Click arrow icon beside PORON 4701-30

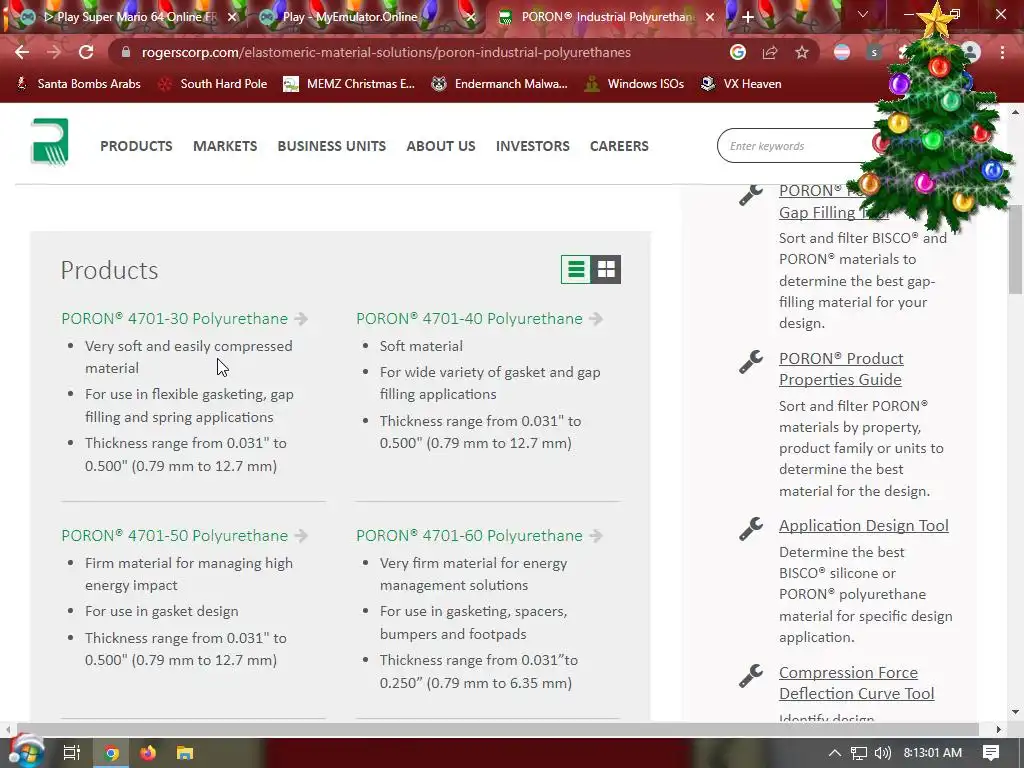[301, 319]
